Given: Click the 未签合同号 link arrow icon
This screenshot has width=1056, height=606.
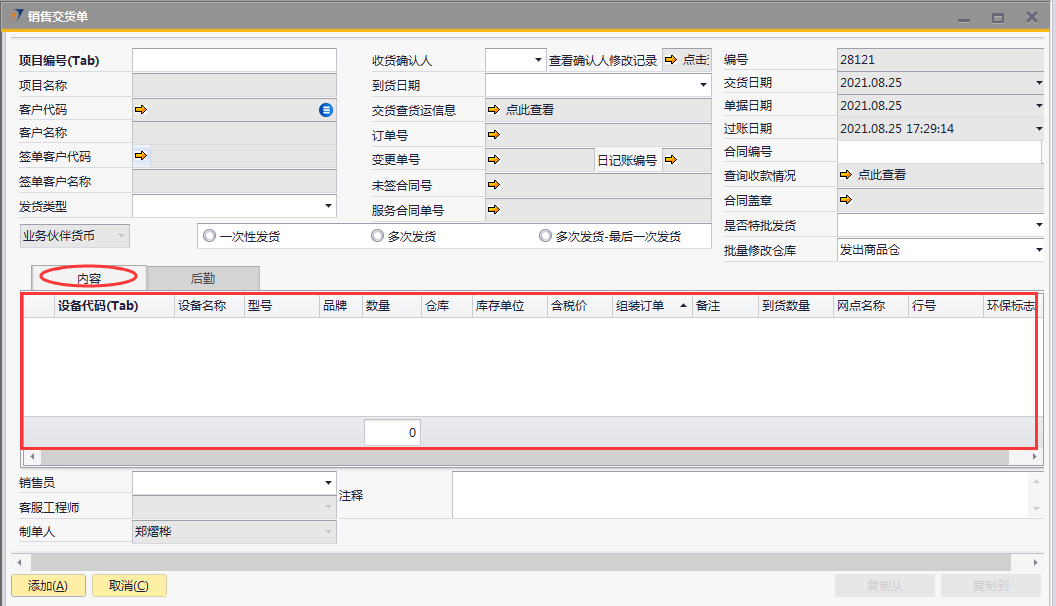Looking at the screenshot, I should tap(494, 184).
